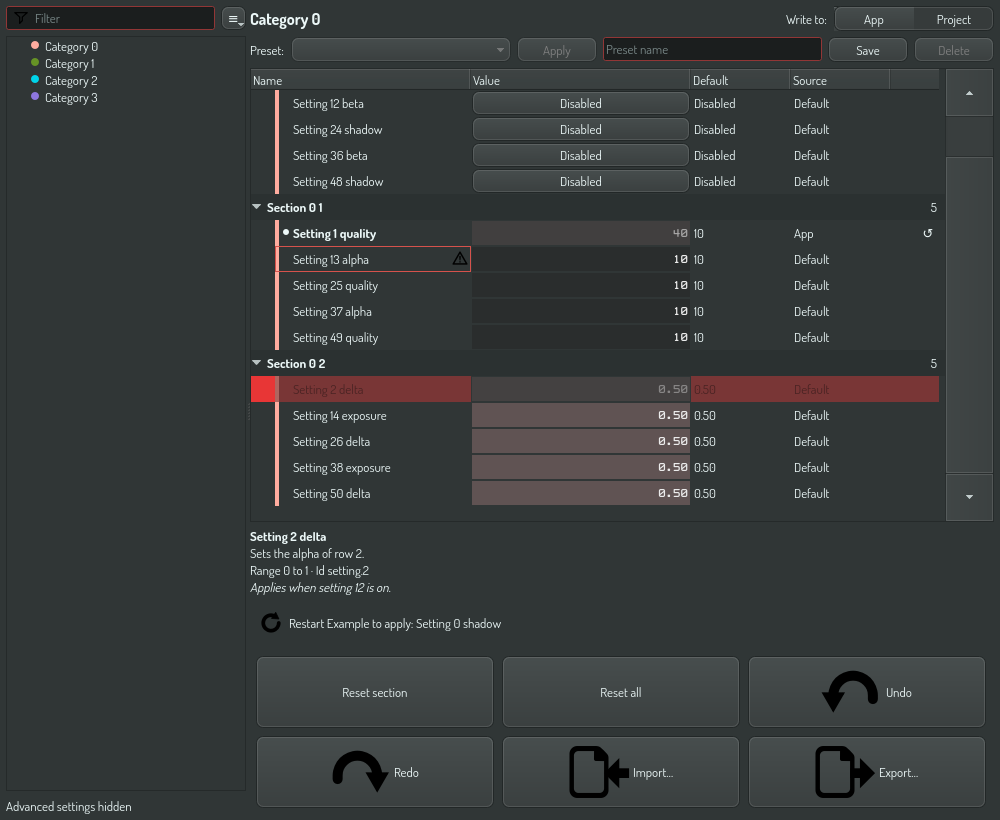Click Setting 49 quality value field
Viewport: 1000px width, 820px height.
[580, 337]
